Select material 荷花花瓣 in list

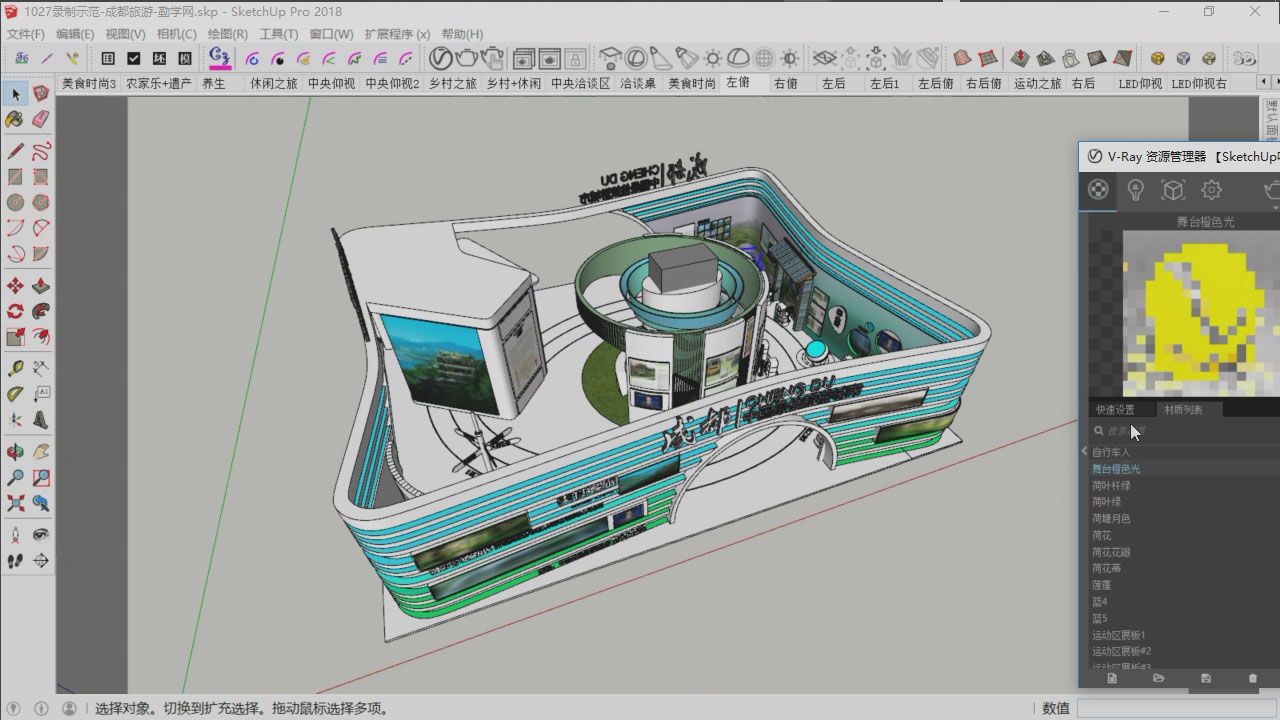pyautogui.click(x=1111, y=552)
